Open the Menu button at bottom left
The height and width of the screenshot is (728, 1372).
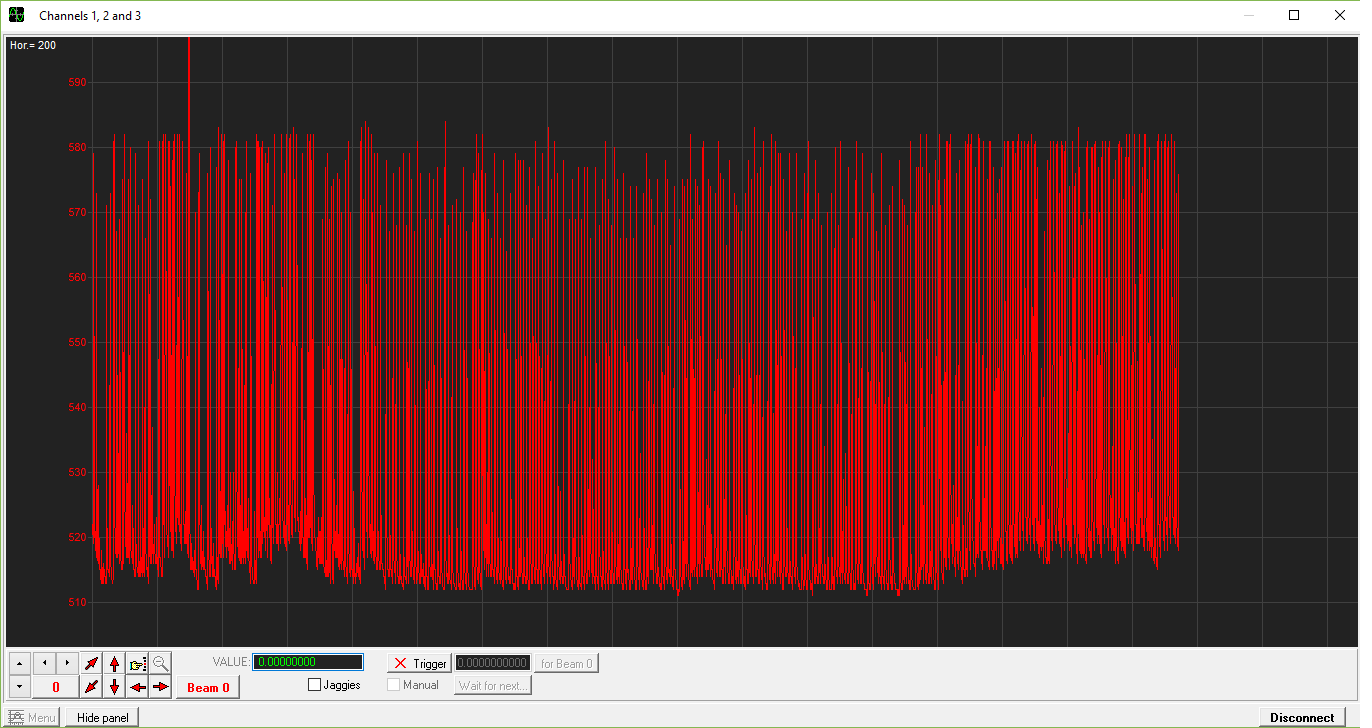coord(32,717)
